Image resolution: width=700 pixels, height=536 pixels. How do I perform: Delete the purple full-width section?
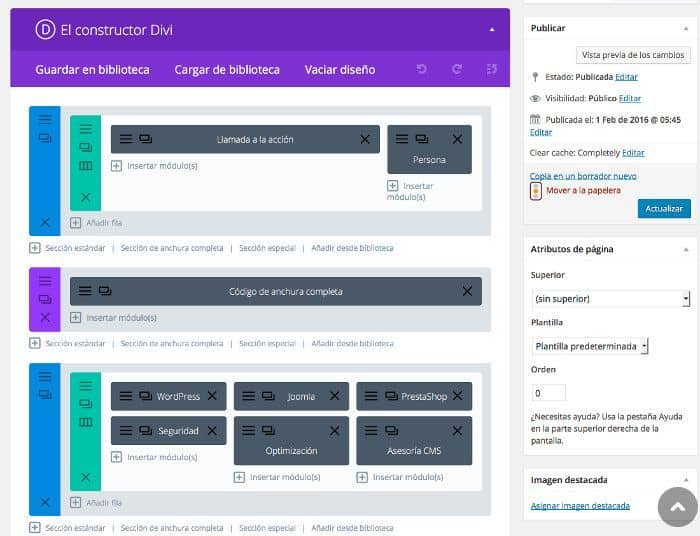pyautogui.click(x=45, y=317)
